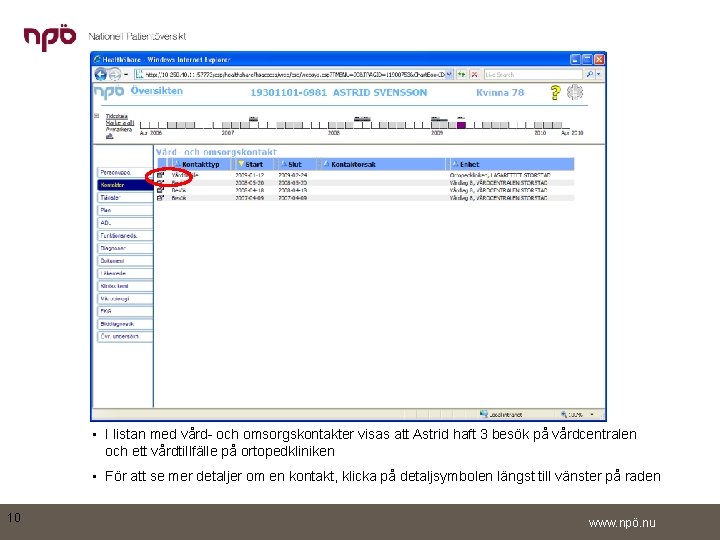This screenshot has width=720, height=540.
Task: Open the Klinisk kemi sidebar section
Action: (x=124, y=286)
